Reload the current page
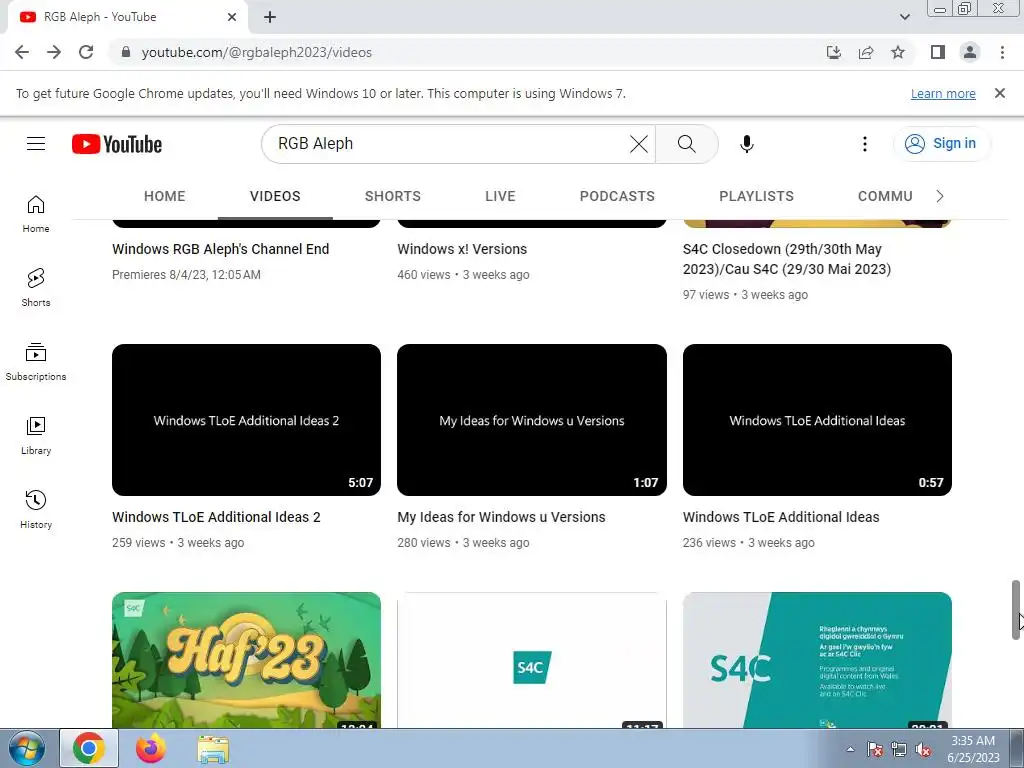This screenshot has height=768, width=1024. tap(86, 52)
